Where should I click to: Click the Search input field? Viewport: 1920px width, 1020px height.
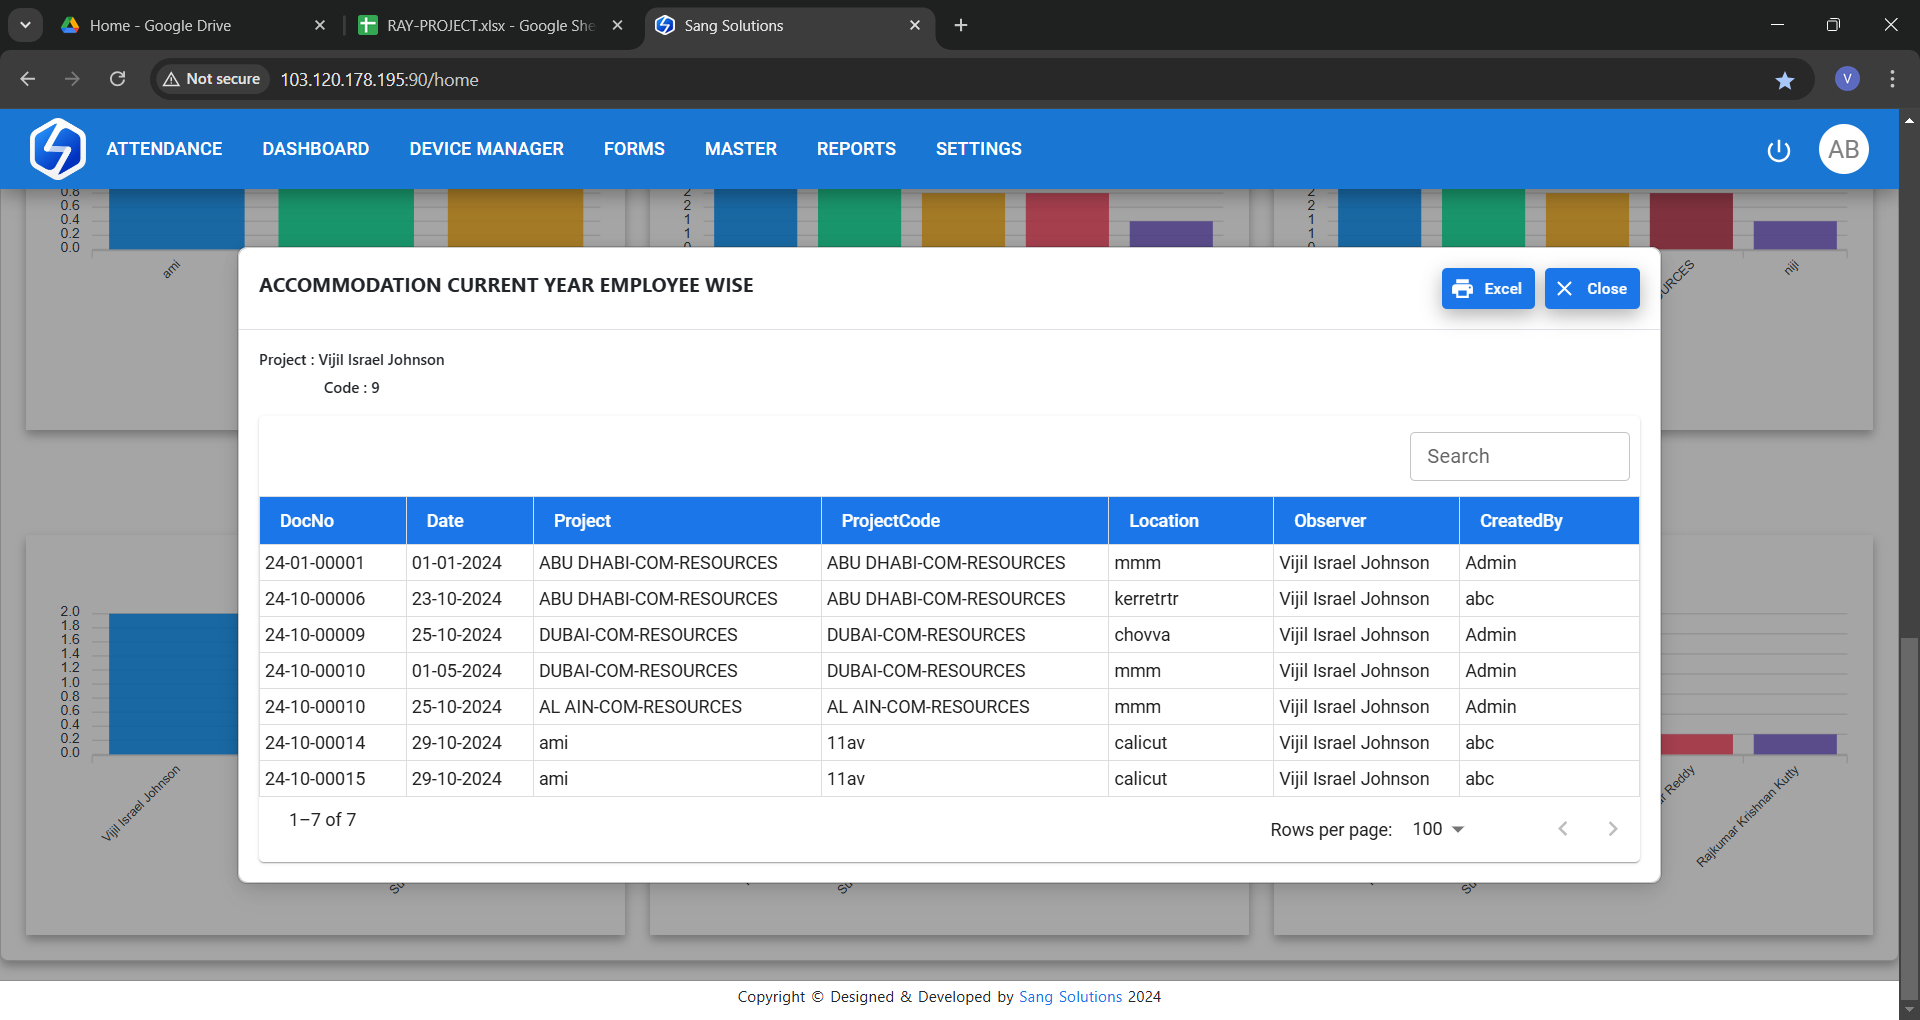[1519, 456]
